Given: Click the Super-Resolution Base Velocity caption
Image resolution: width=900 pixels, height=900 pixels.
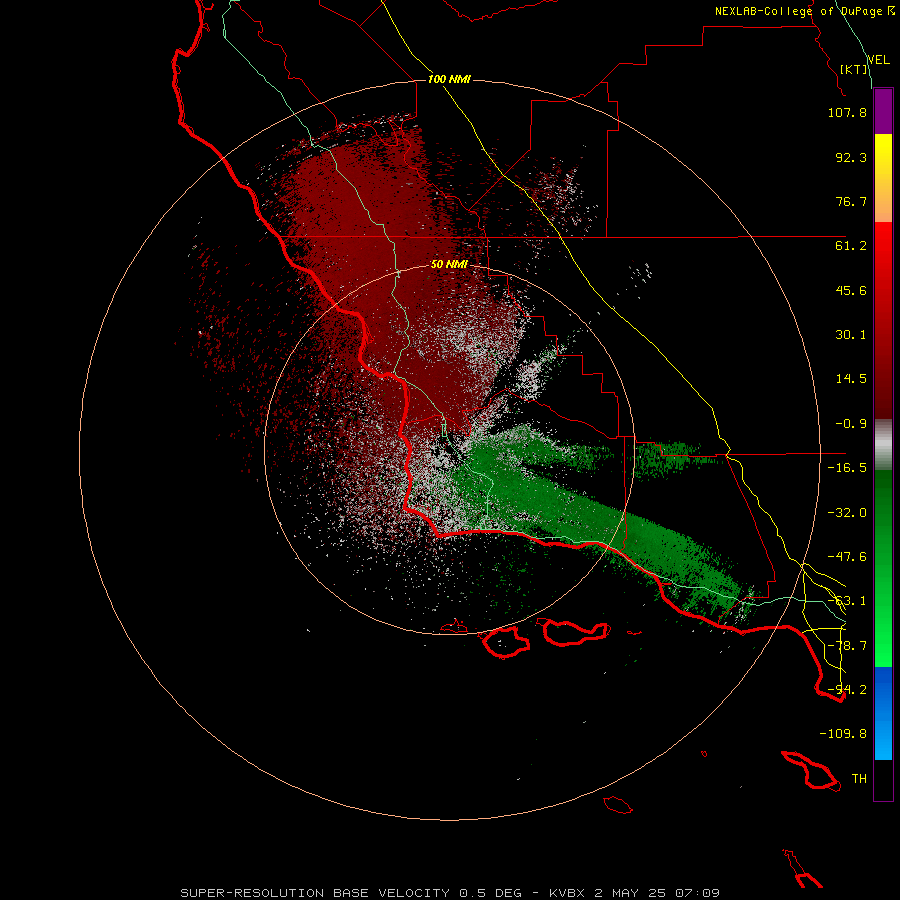Looking at the screenshot, I should (449, 893).
